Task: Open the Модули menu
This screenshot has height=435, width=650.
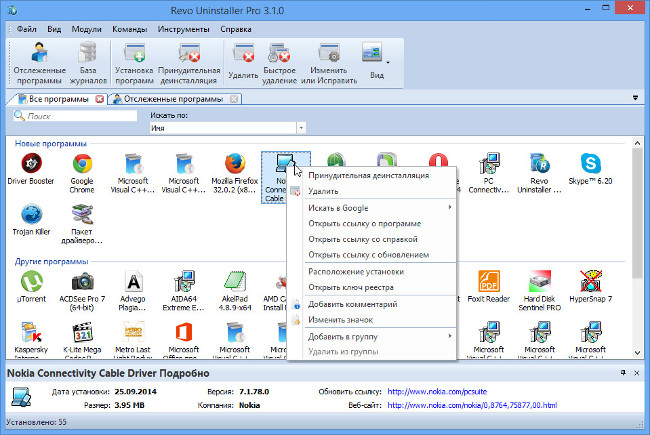Action: [x=86, y=29]
